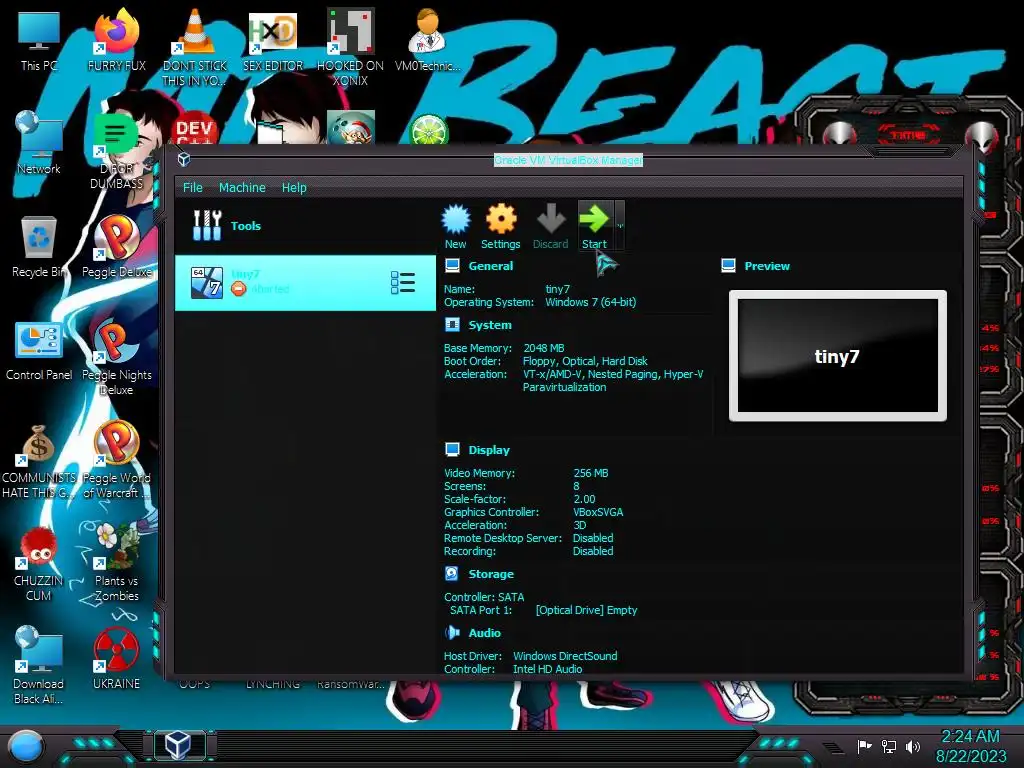Open the File menu
Screen dimensions: 1024x768
click(193, 187)
